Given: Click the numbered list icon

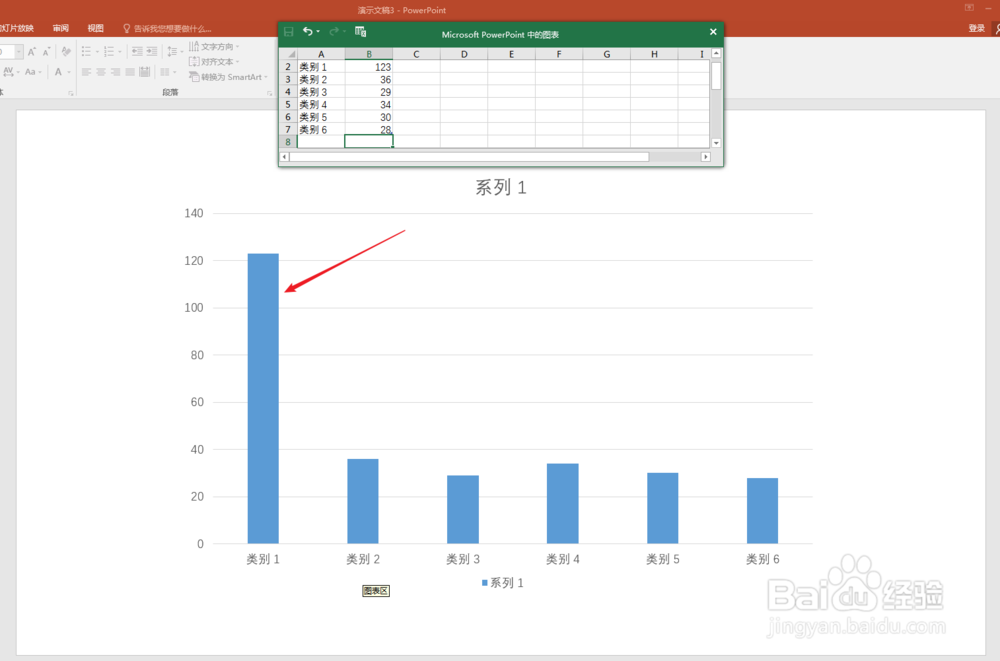Looking at the screenshot, I should click(108, 51).
